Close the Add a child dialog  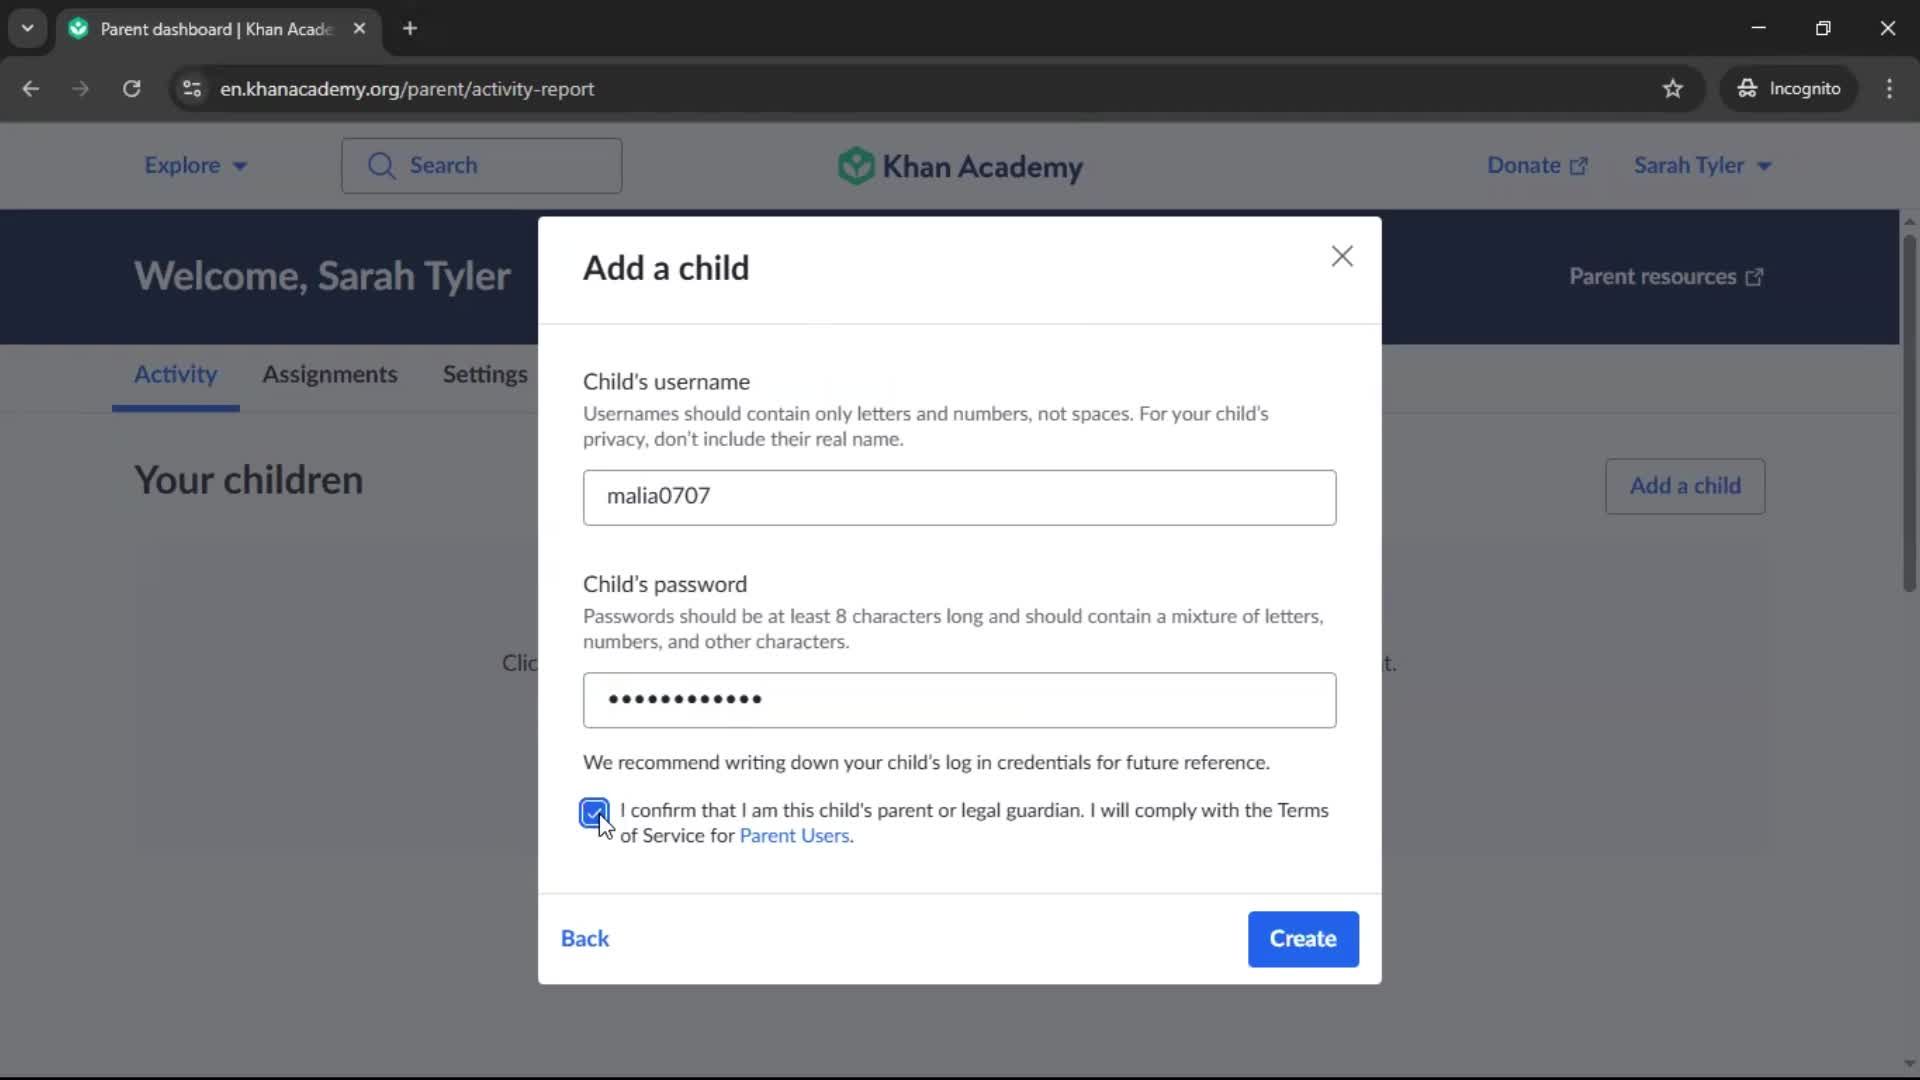(x=1342, y=257)
